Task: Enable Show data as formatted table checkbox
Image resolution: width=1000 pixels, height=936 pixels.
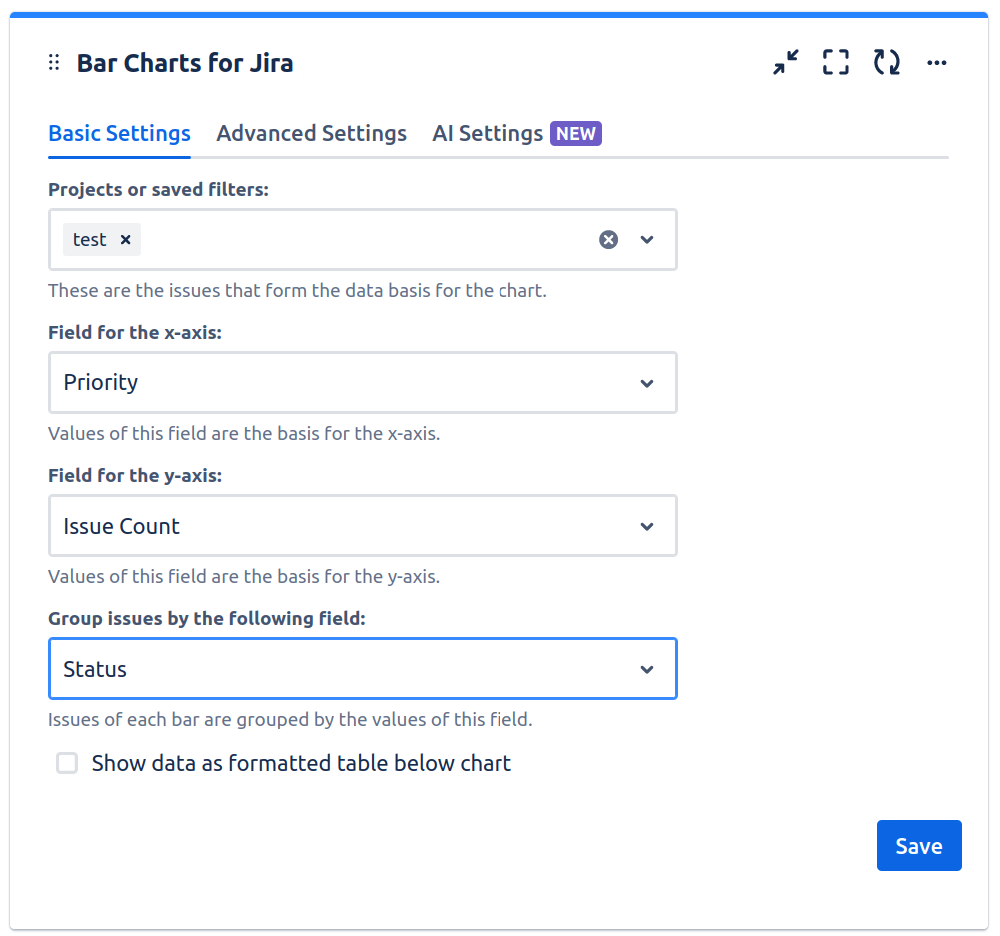Action: 67,764
